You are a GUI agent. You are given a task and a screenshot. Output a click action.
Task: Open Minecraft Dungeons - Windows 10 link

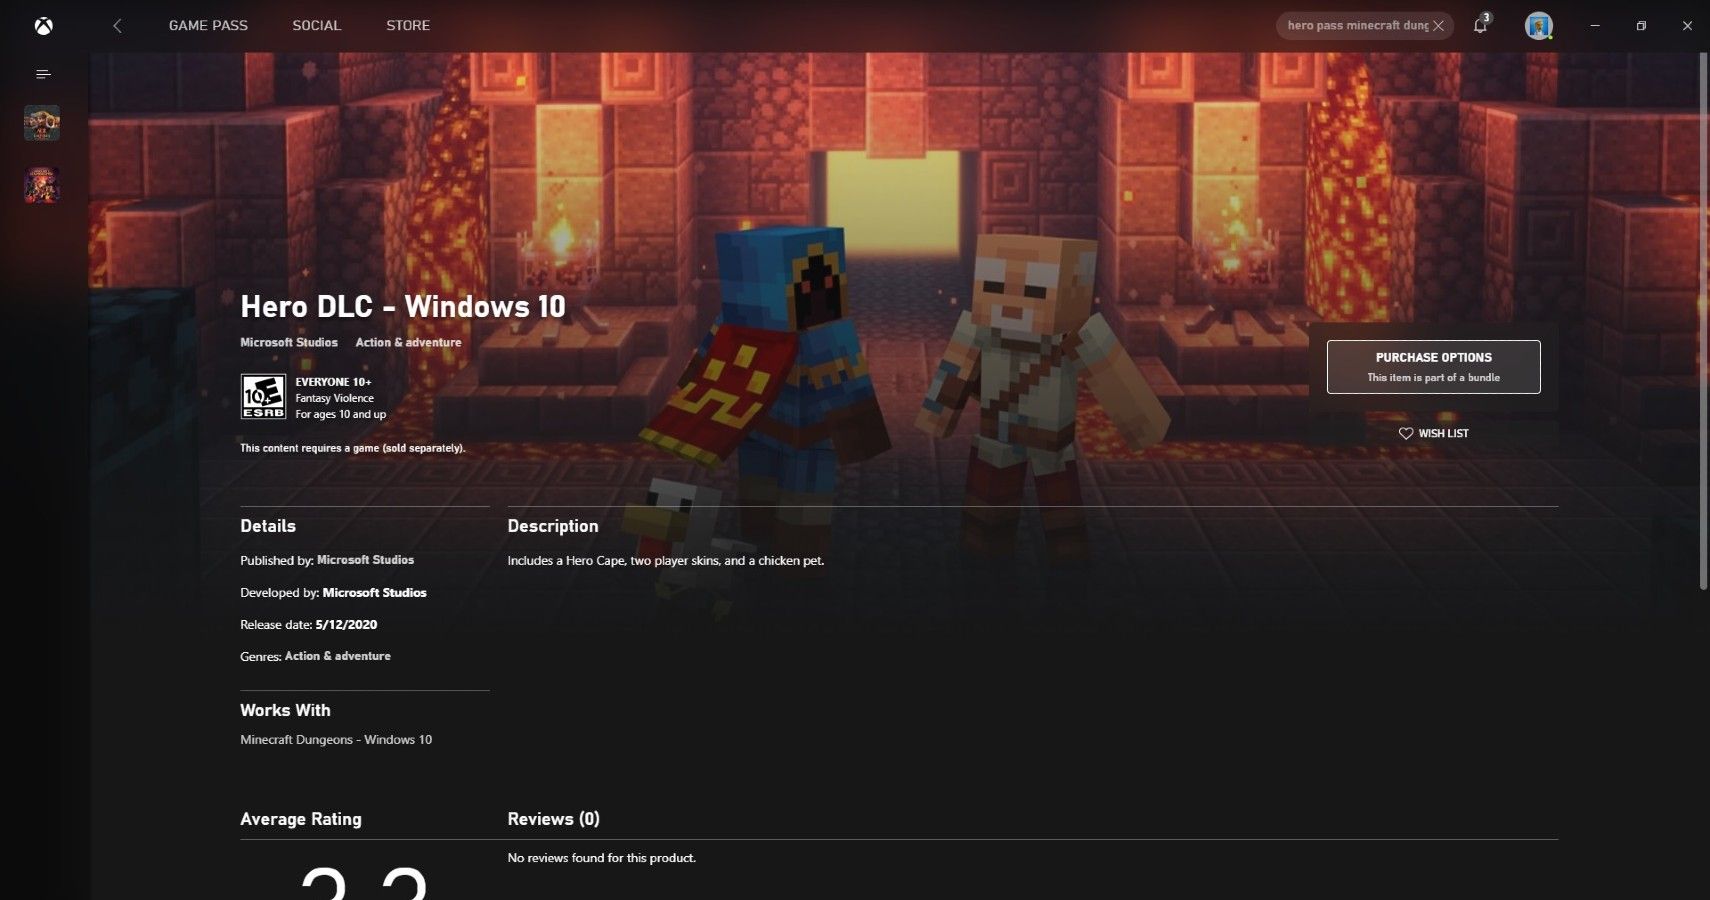[x=336, y=740]
